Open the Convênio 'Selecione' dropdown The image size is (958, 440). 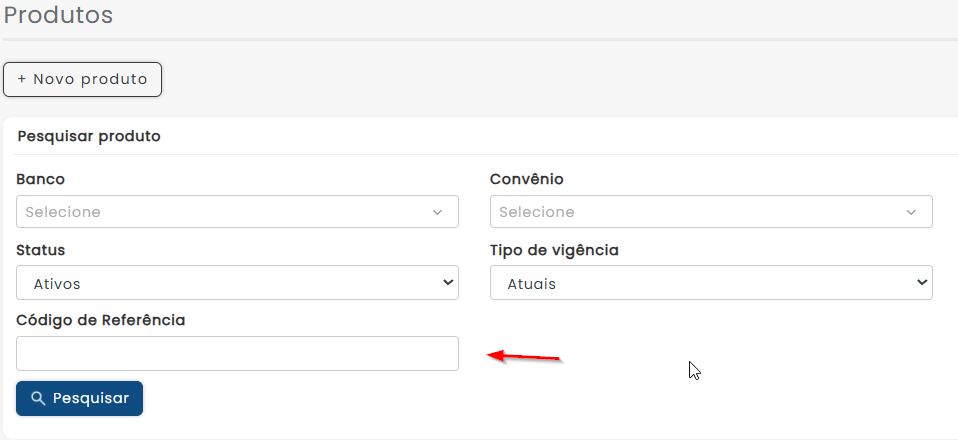710,212
